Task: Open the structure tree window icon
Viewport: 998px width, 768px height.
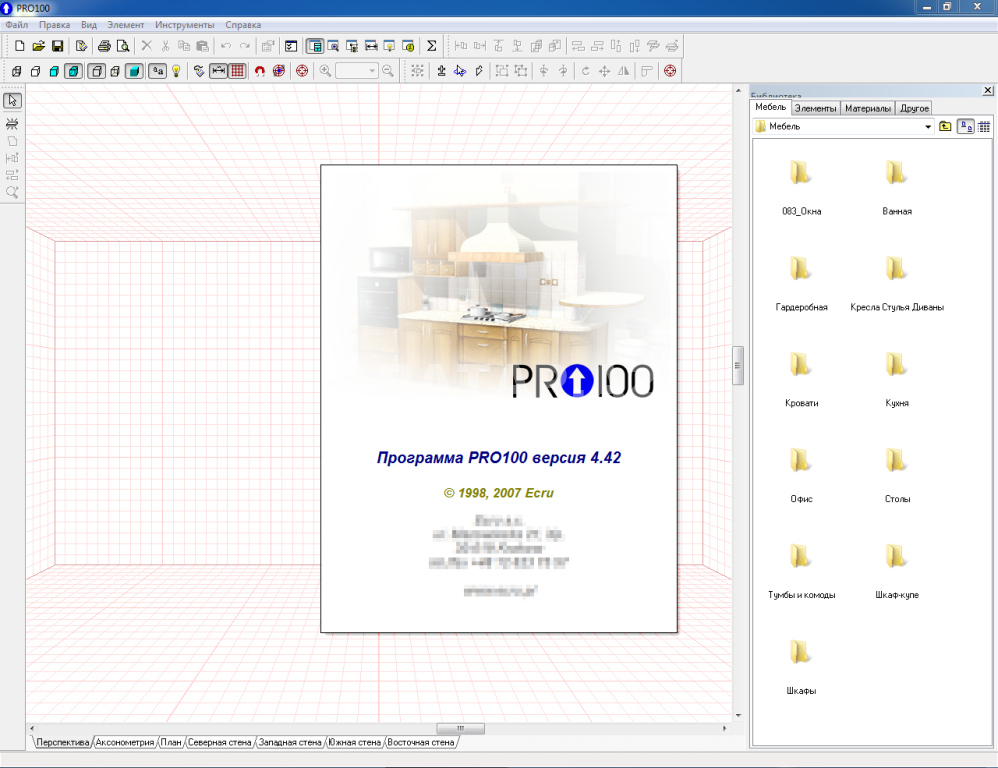Action: coord(352,46)
